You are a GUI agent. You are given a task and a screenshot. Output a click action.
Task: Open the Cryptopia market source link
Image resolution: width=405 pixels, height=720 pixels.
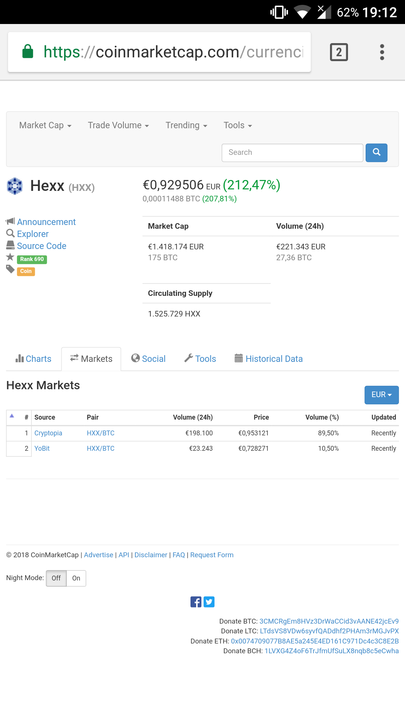coord(48,433)
